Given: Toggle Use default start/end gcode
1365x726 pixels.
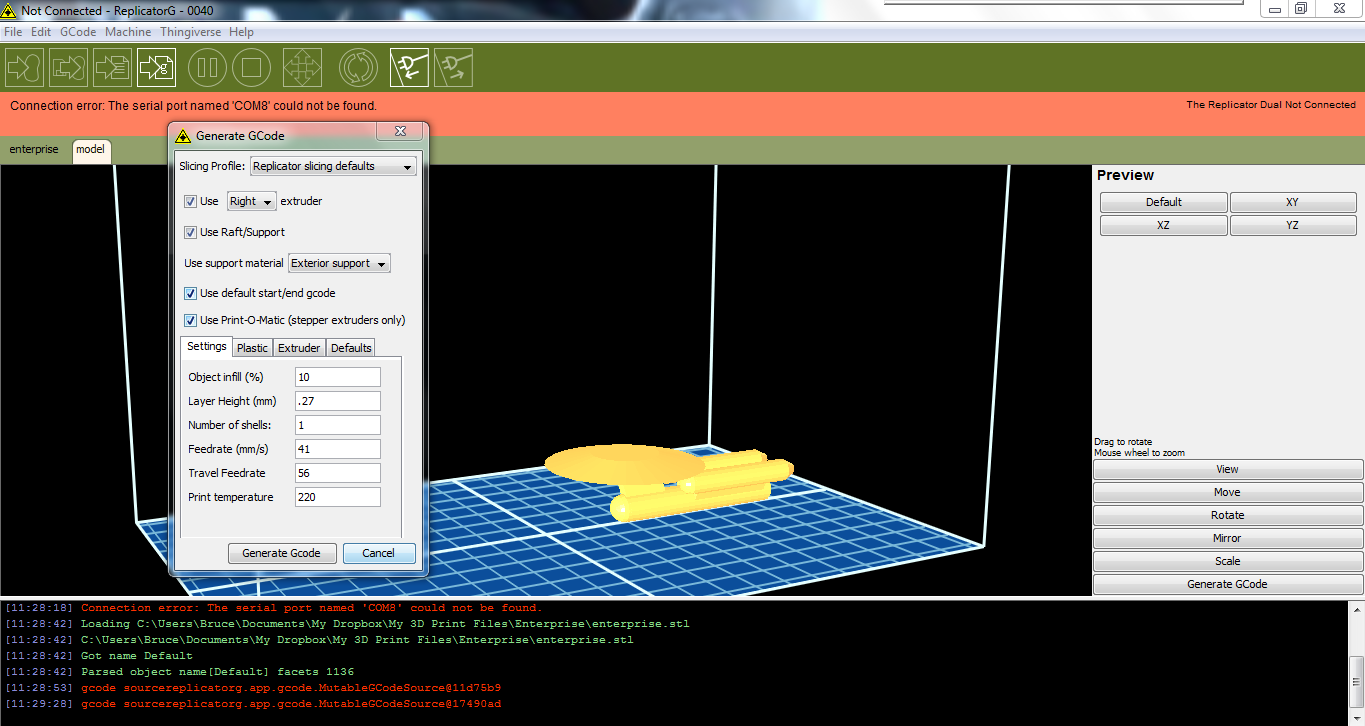Looking at the screenshot, I should tap(190, 293).
